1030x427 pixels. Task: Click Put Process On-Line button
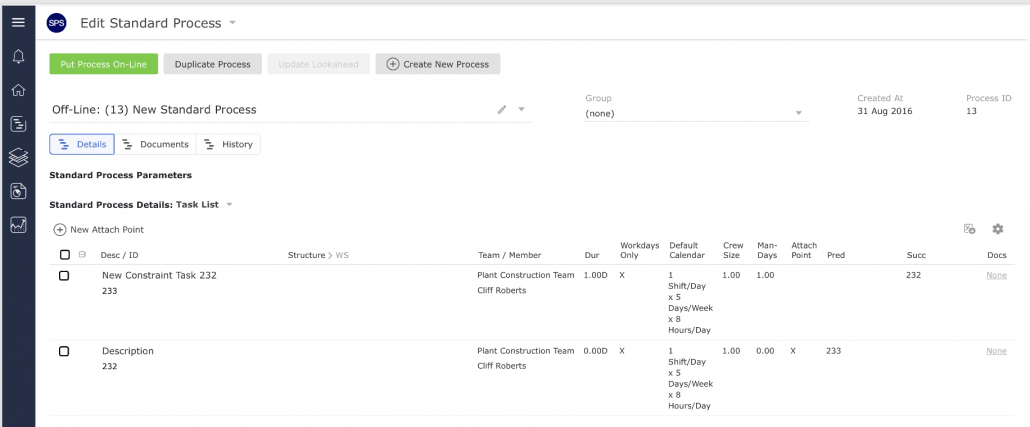click(x=104, y=64)
